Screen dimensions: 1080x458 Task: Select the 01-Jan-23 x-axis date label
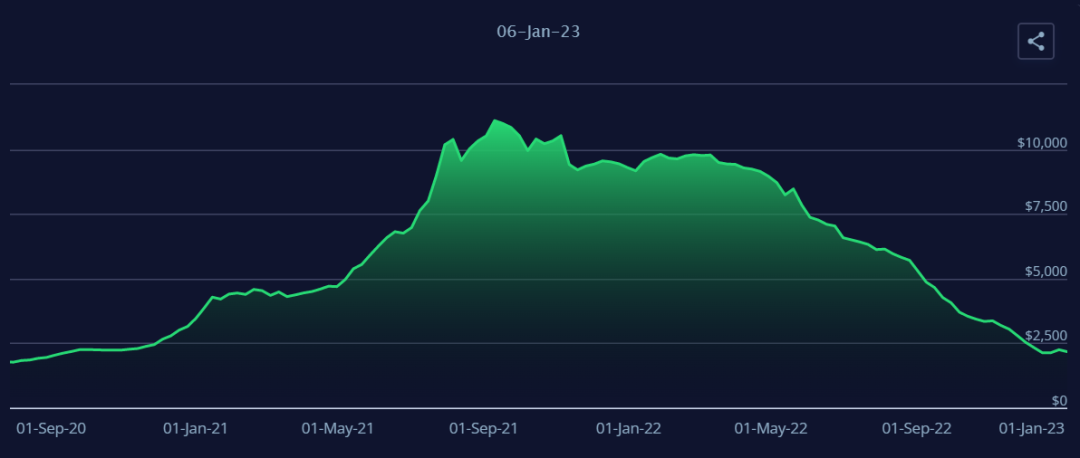coord(1034,428)
